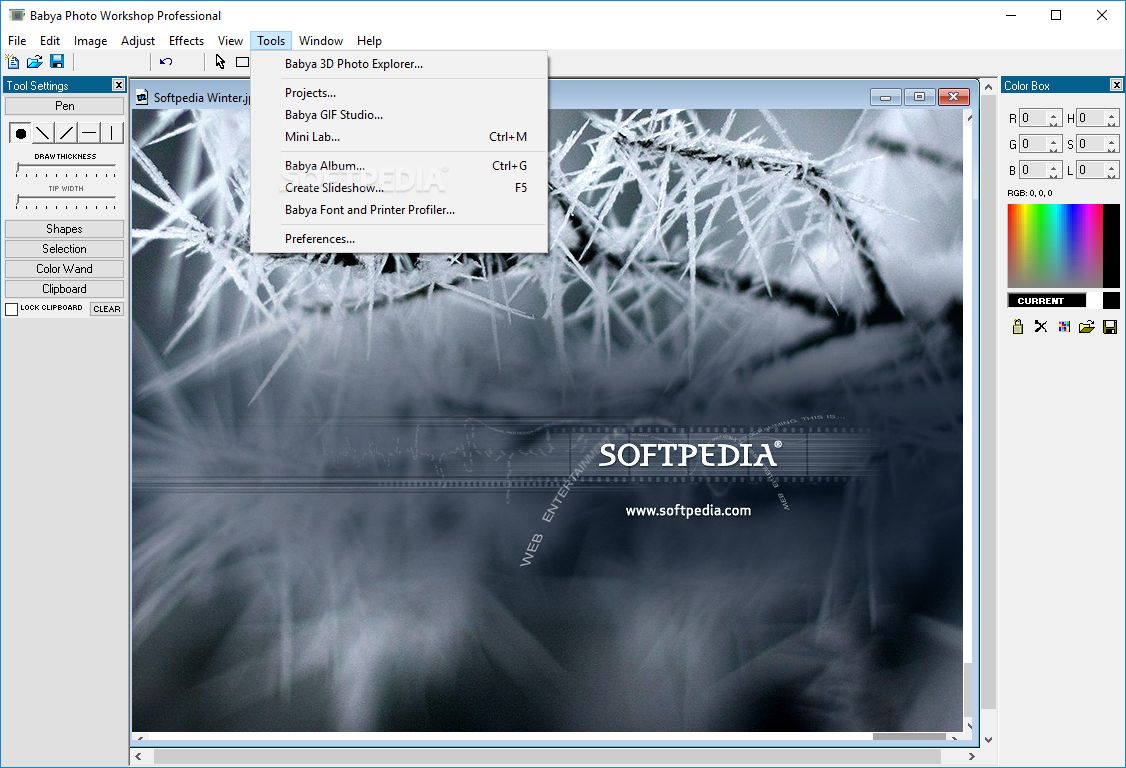
Task: Click the Save floppy disk toolbar icon
Action: 57,62
